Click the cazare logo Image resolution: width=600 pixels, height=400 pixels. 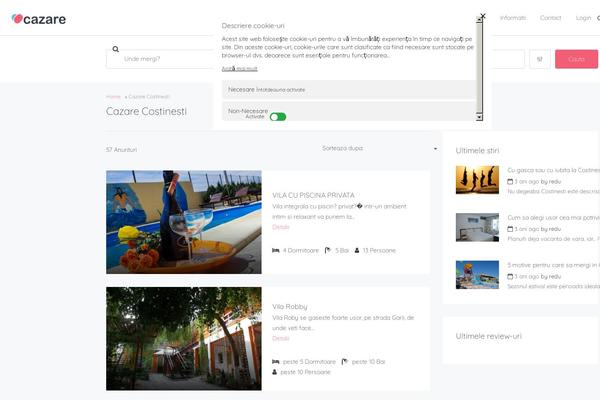point(39,19)
